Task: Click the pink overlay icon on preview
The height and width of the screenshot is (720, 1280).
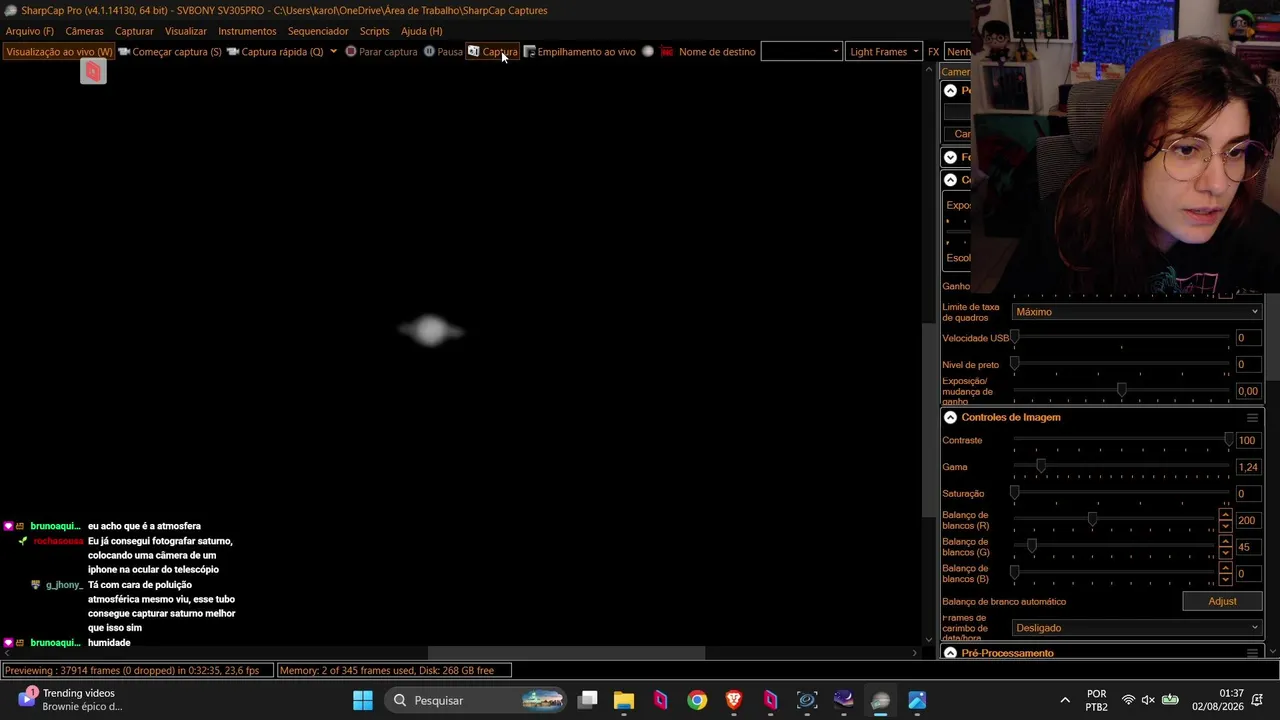Action: pos(93,71)
